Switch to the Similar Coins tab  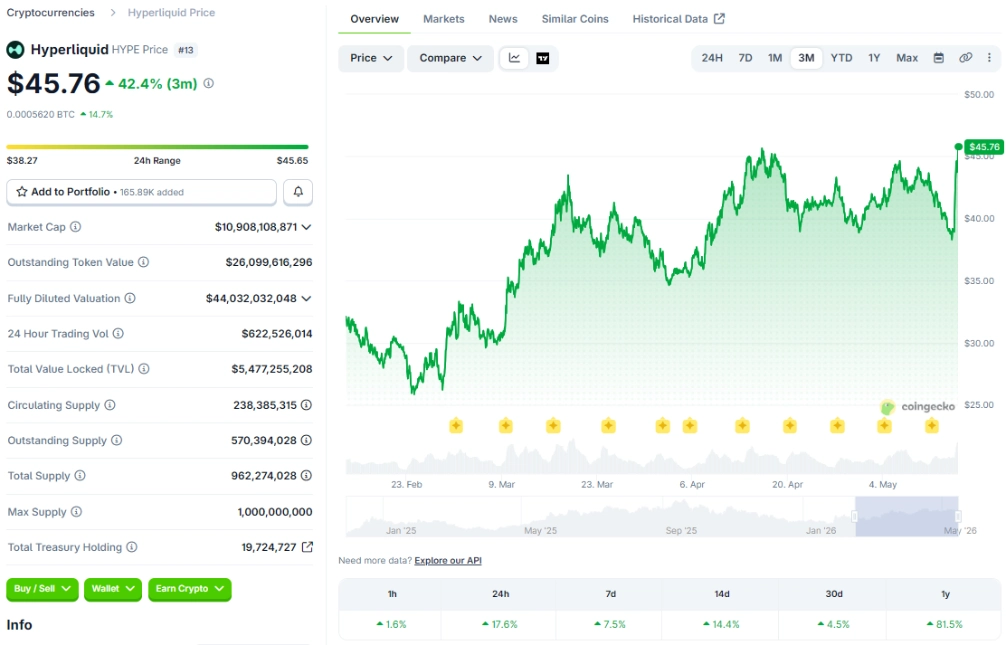(575, 19)
